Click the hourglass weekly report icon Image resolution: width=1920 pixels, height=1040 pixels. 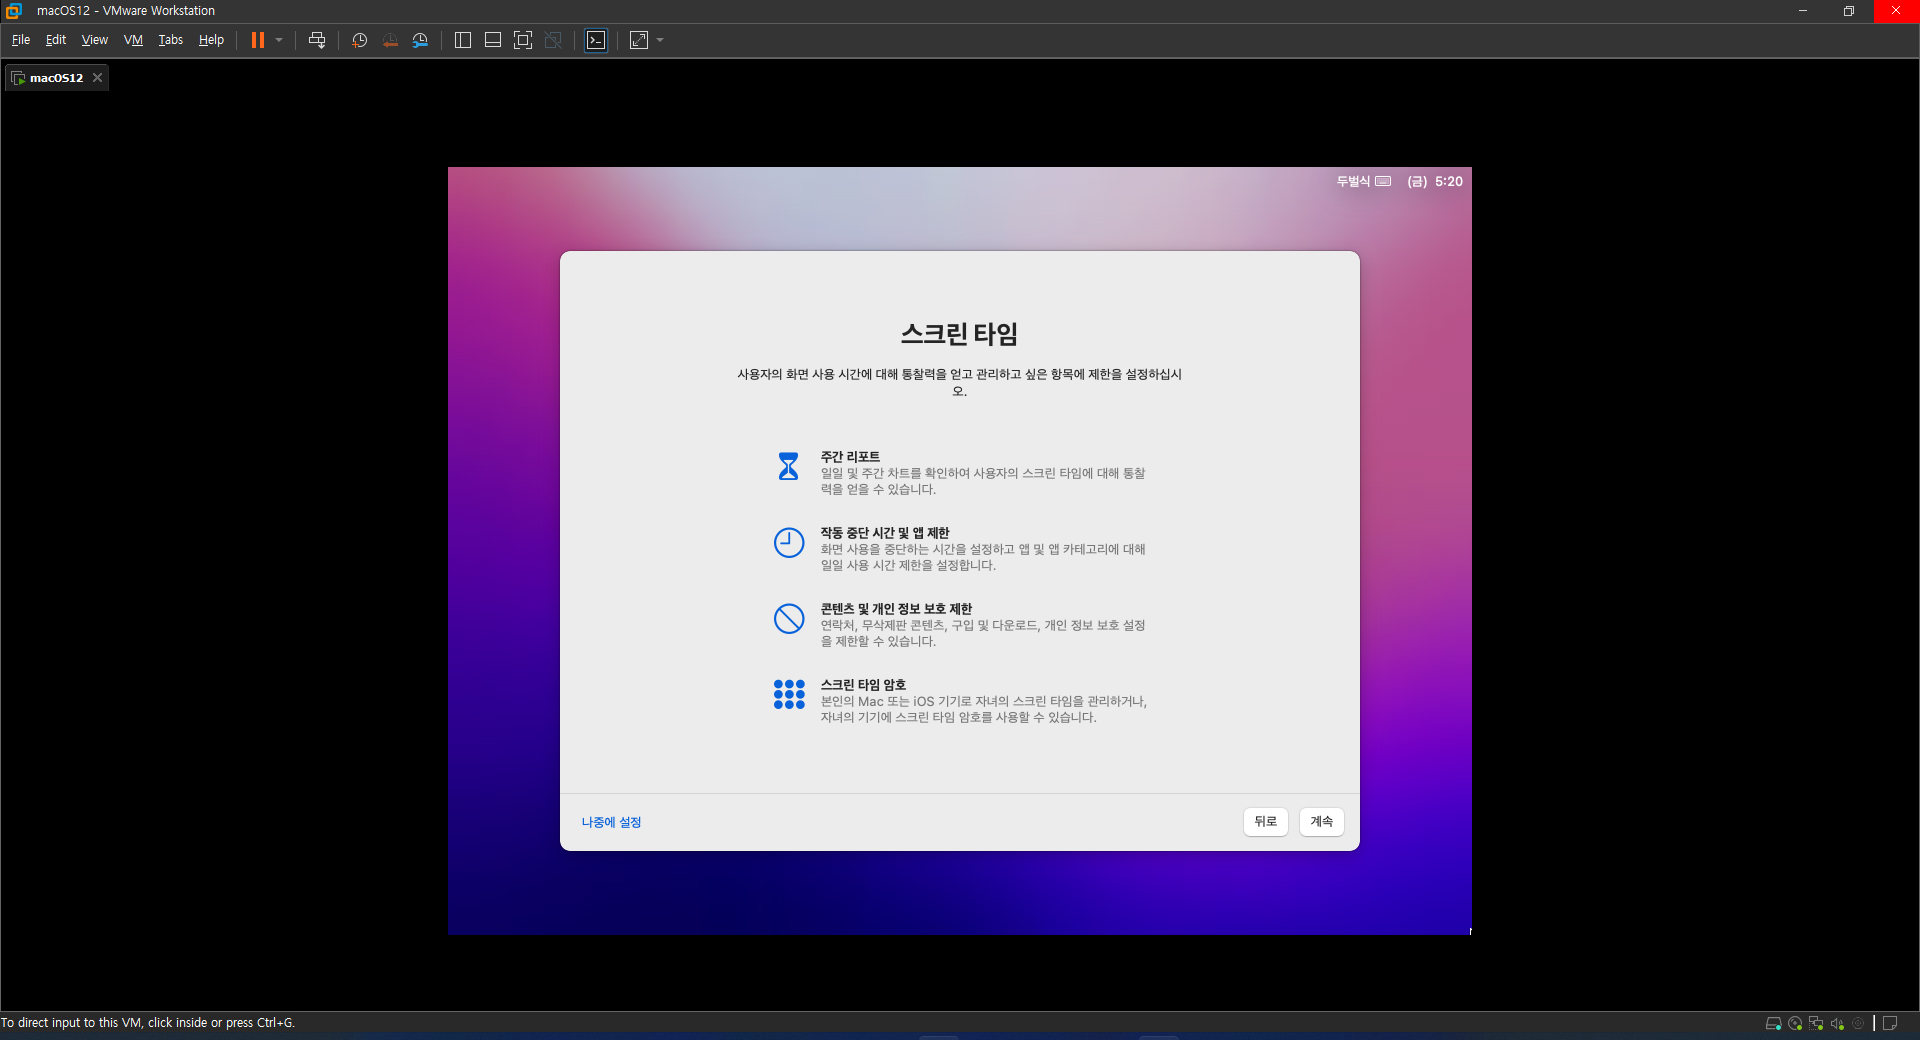click(789, 466)
